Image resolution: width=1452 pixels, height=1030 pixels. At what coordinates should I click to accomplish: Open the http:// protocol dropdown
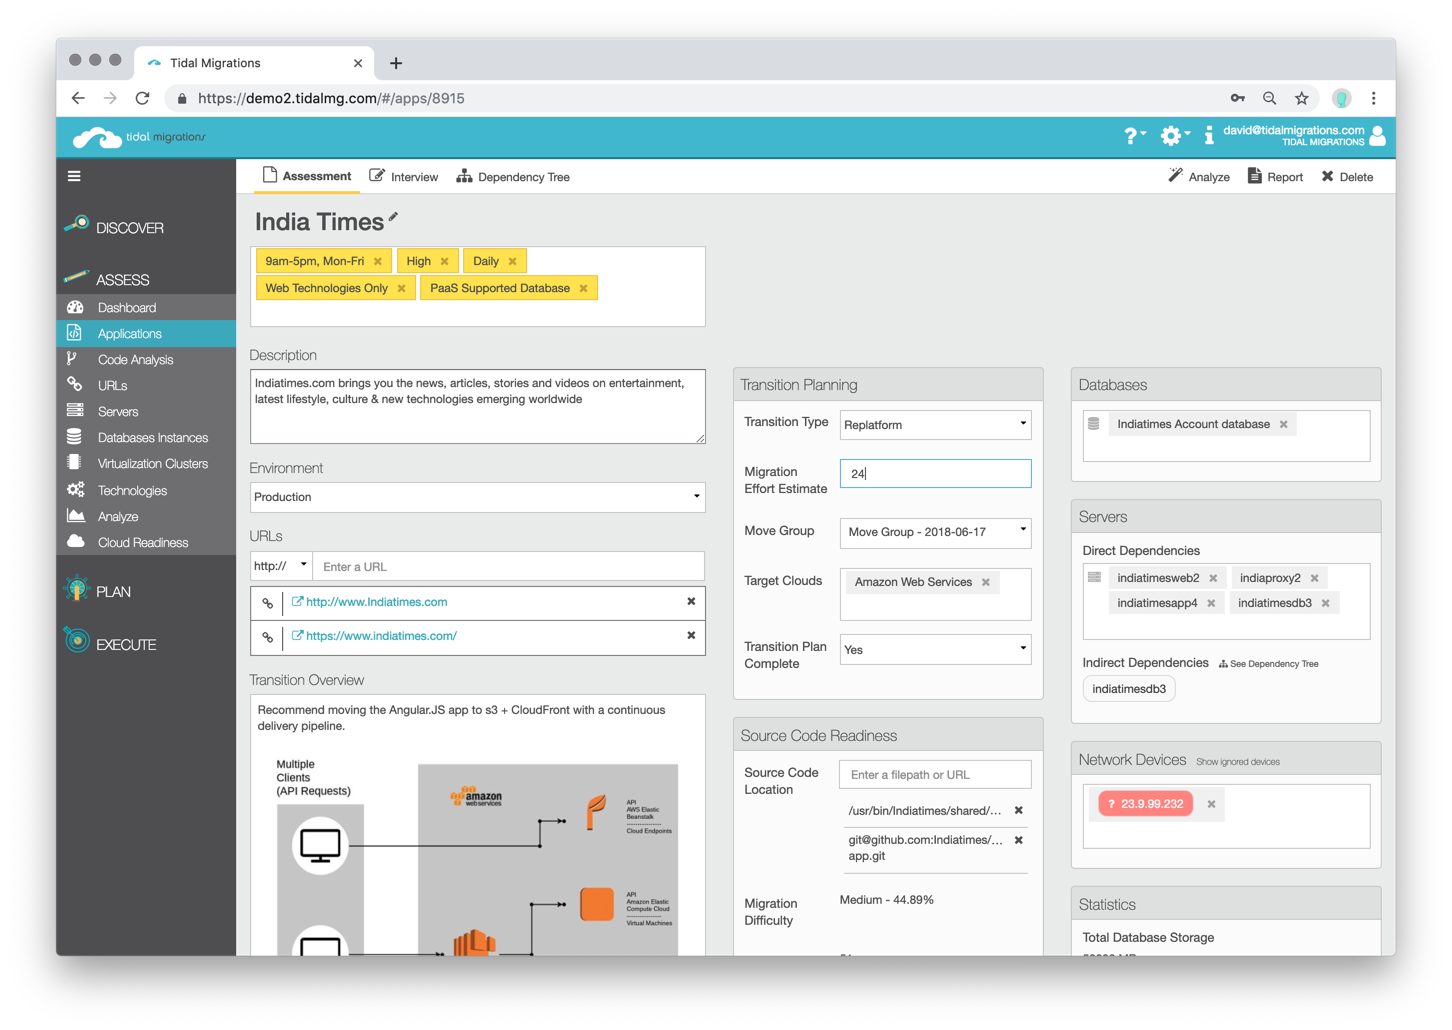click(x=281, y=566)
